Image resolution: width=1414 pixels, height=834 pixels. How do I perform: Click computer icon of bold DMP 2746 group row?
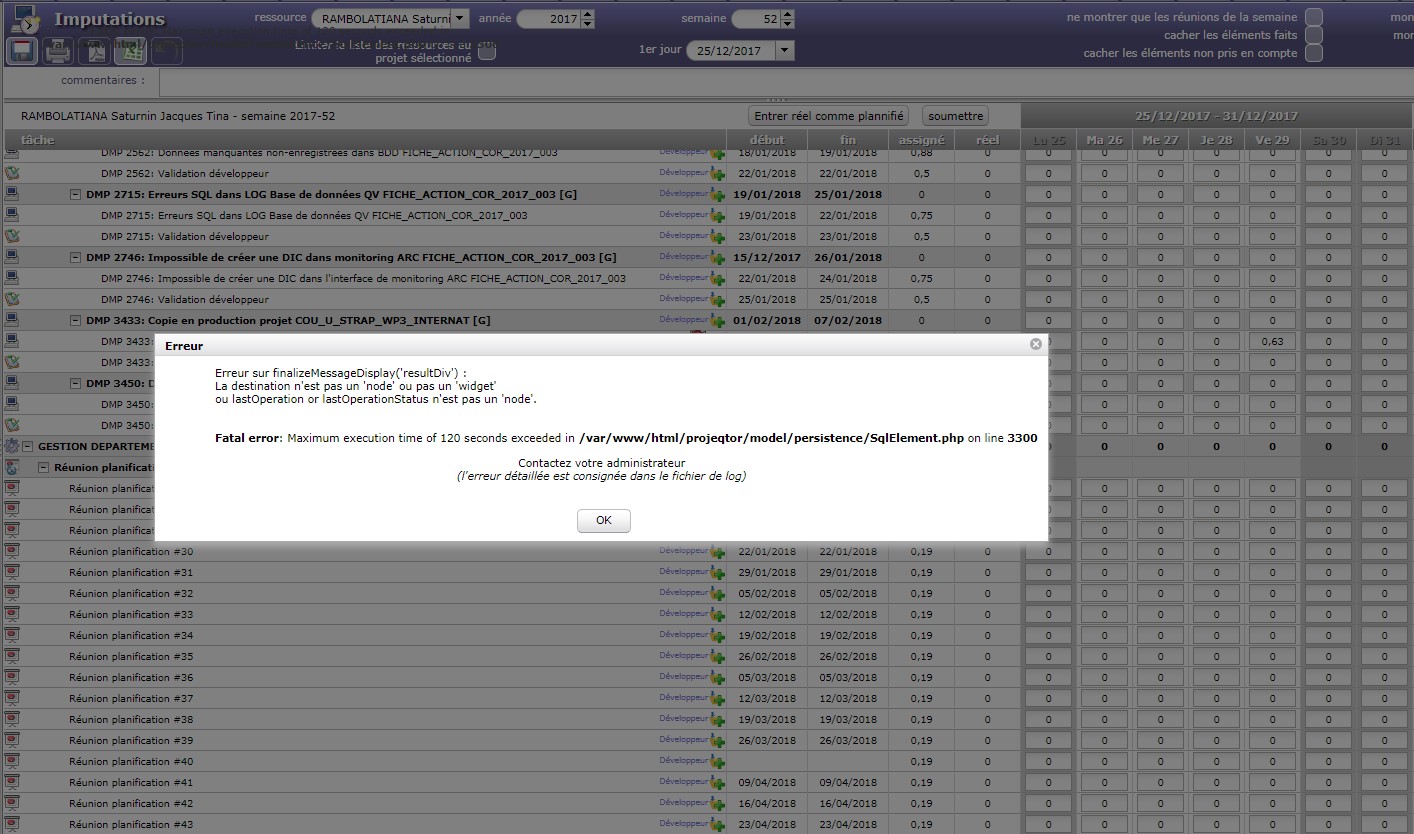pos(12,257)
